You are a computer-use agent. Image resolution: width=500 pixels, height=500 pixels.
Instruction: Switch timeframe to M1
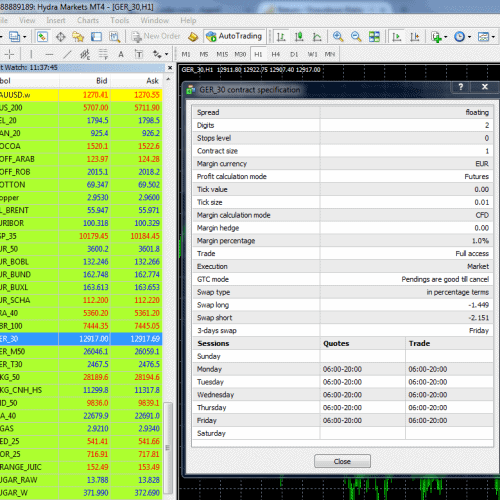[x=186, y=54]
